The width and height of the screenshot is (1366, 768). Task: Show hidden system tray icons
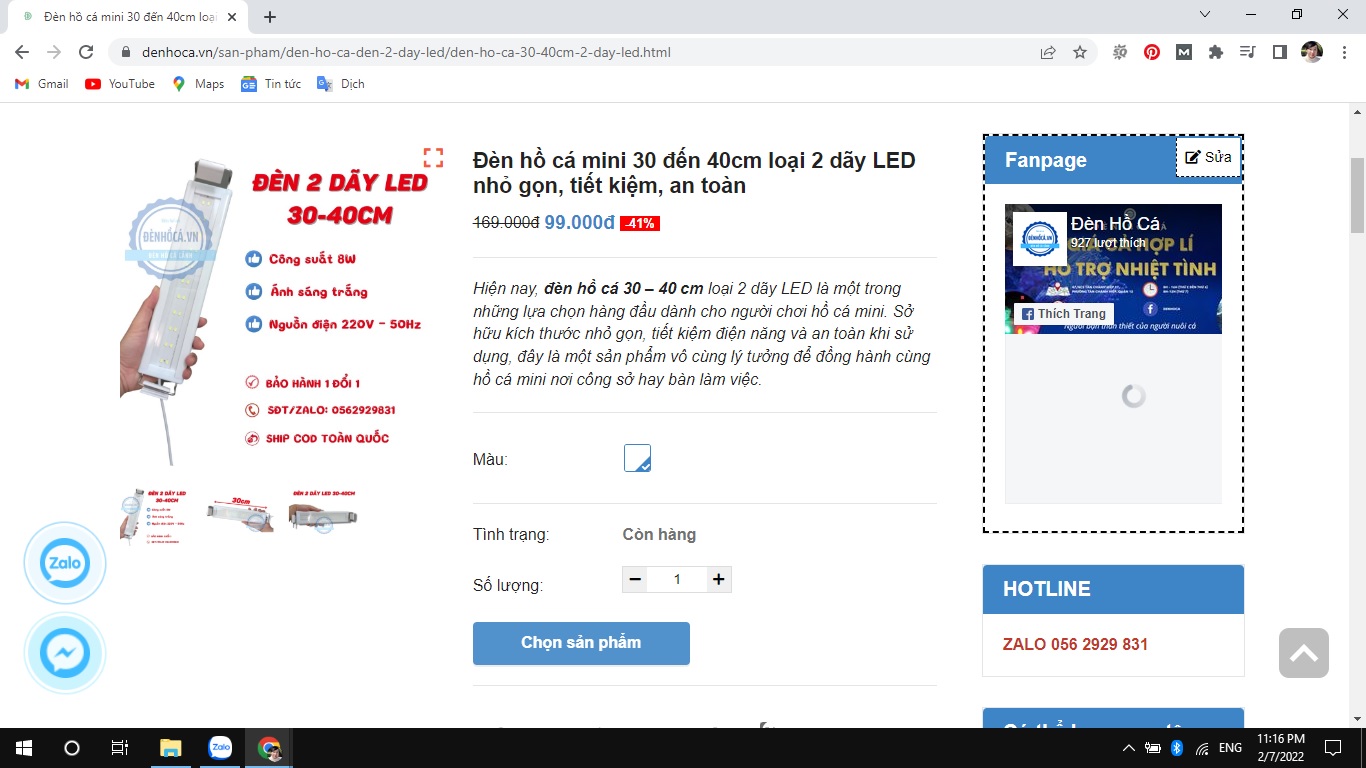point(1129,748)
